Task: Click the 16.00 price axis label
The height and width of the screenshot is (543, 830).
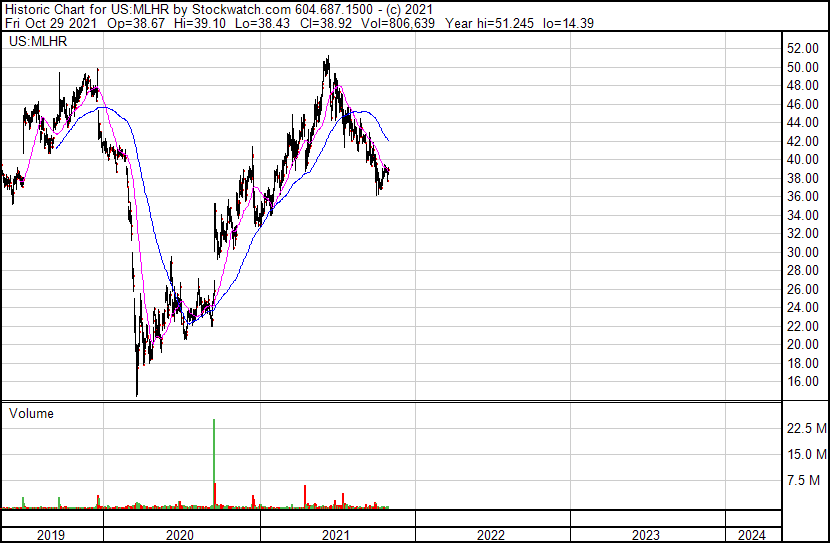Action: click(802, 382)
